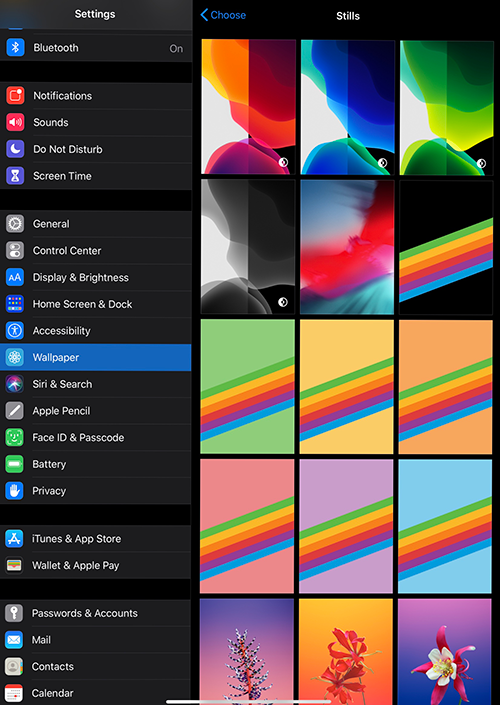This screenshot has width=500, height=705.
Task: Choose the orange-red wave wallpaper
Action: (x=248, y=107)
